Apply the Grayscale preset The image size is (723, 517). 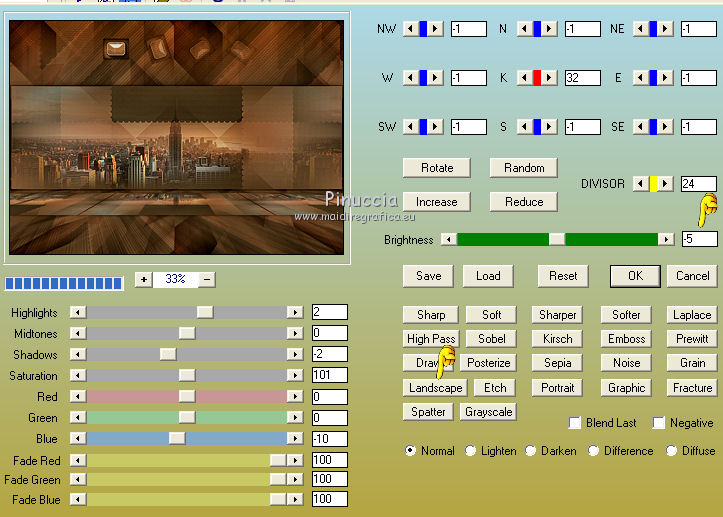[x=488, y=411]
